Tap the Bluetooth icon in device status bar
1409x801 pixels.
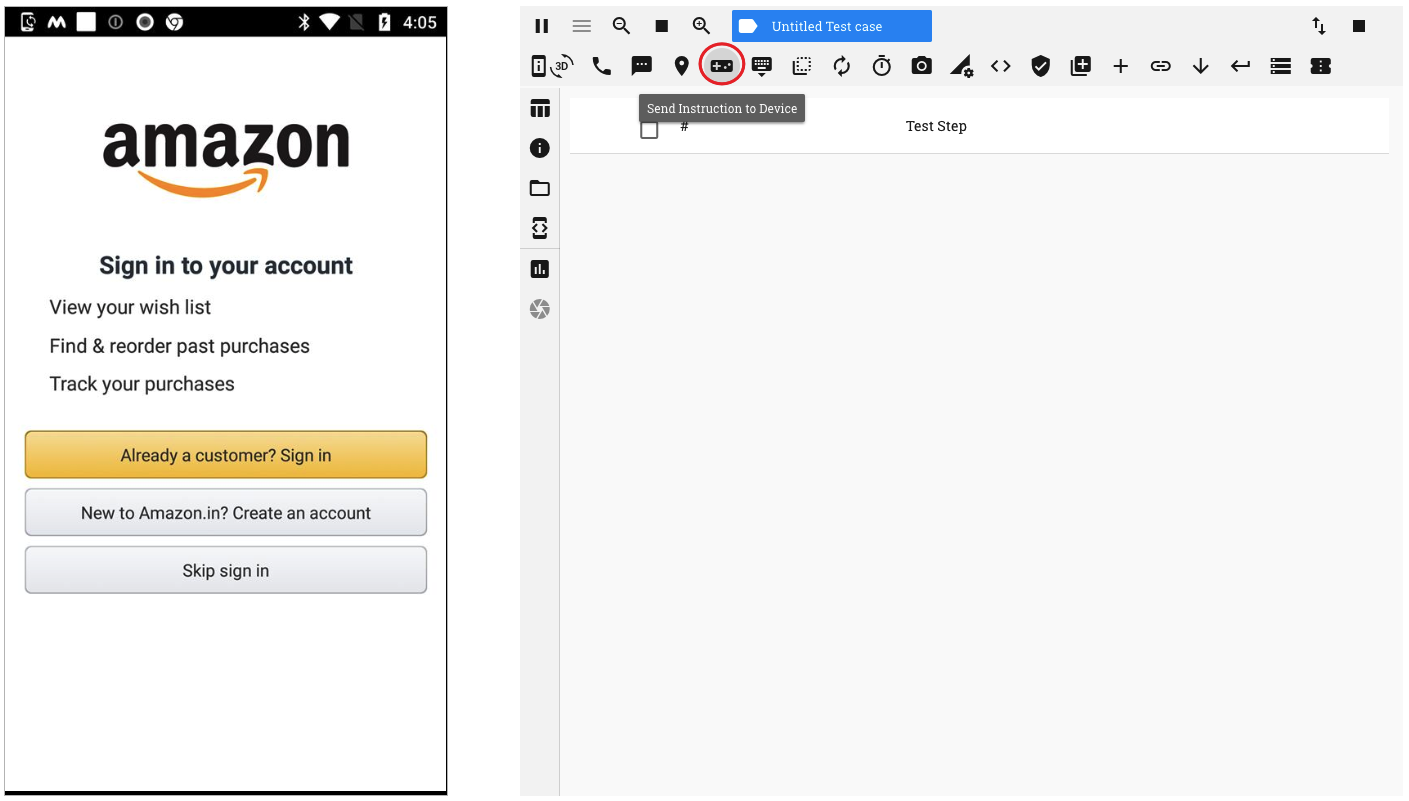pos(305,22)
